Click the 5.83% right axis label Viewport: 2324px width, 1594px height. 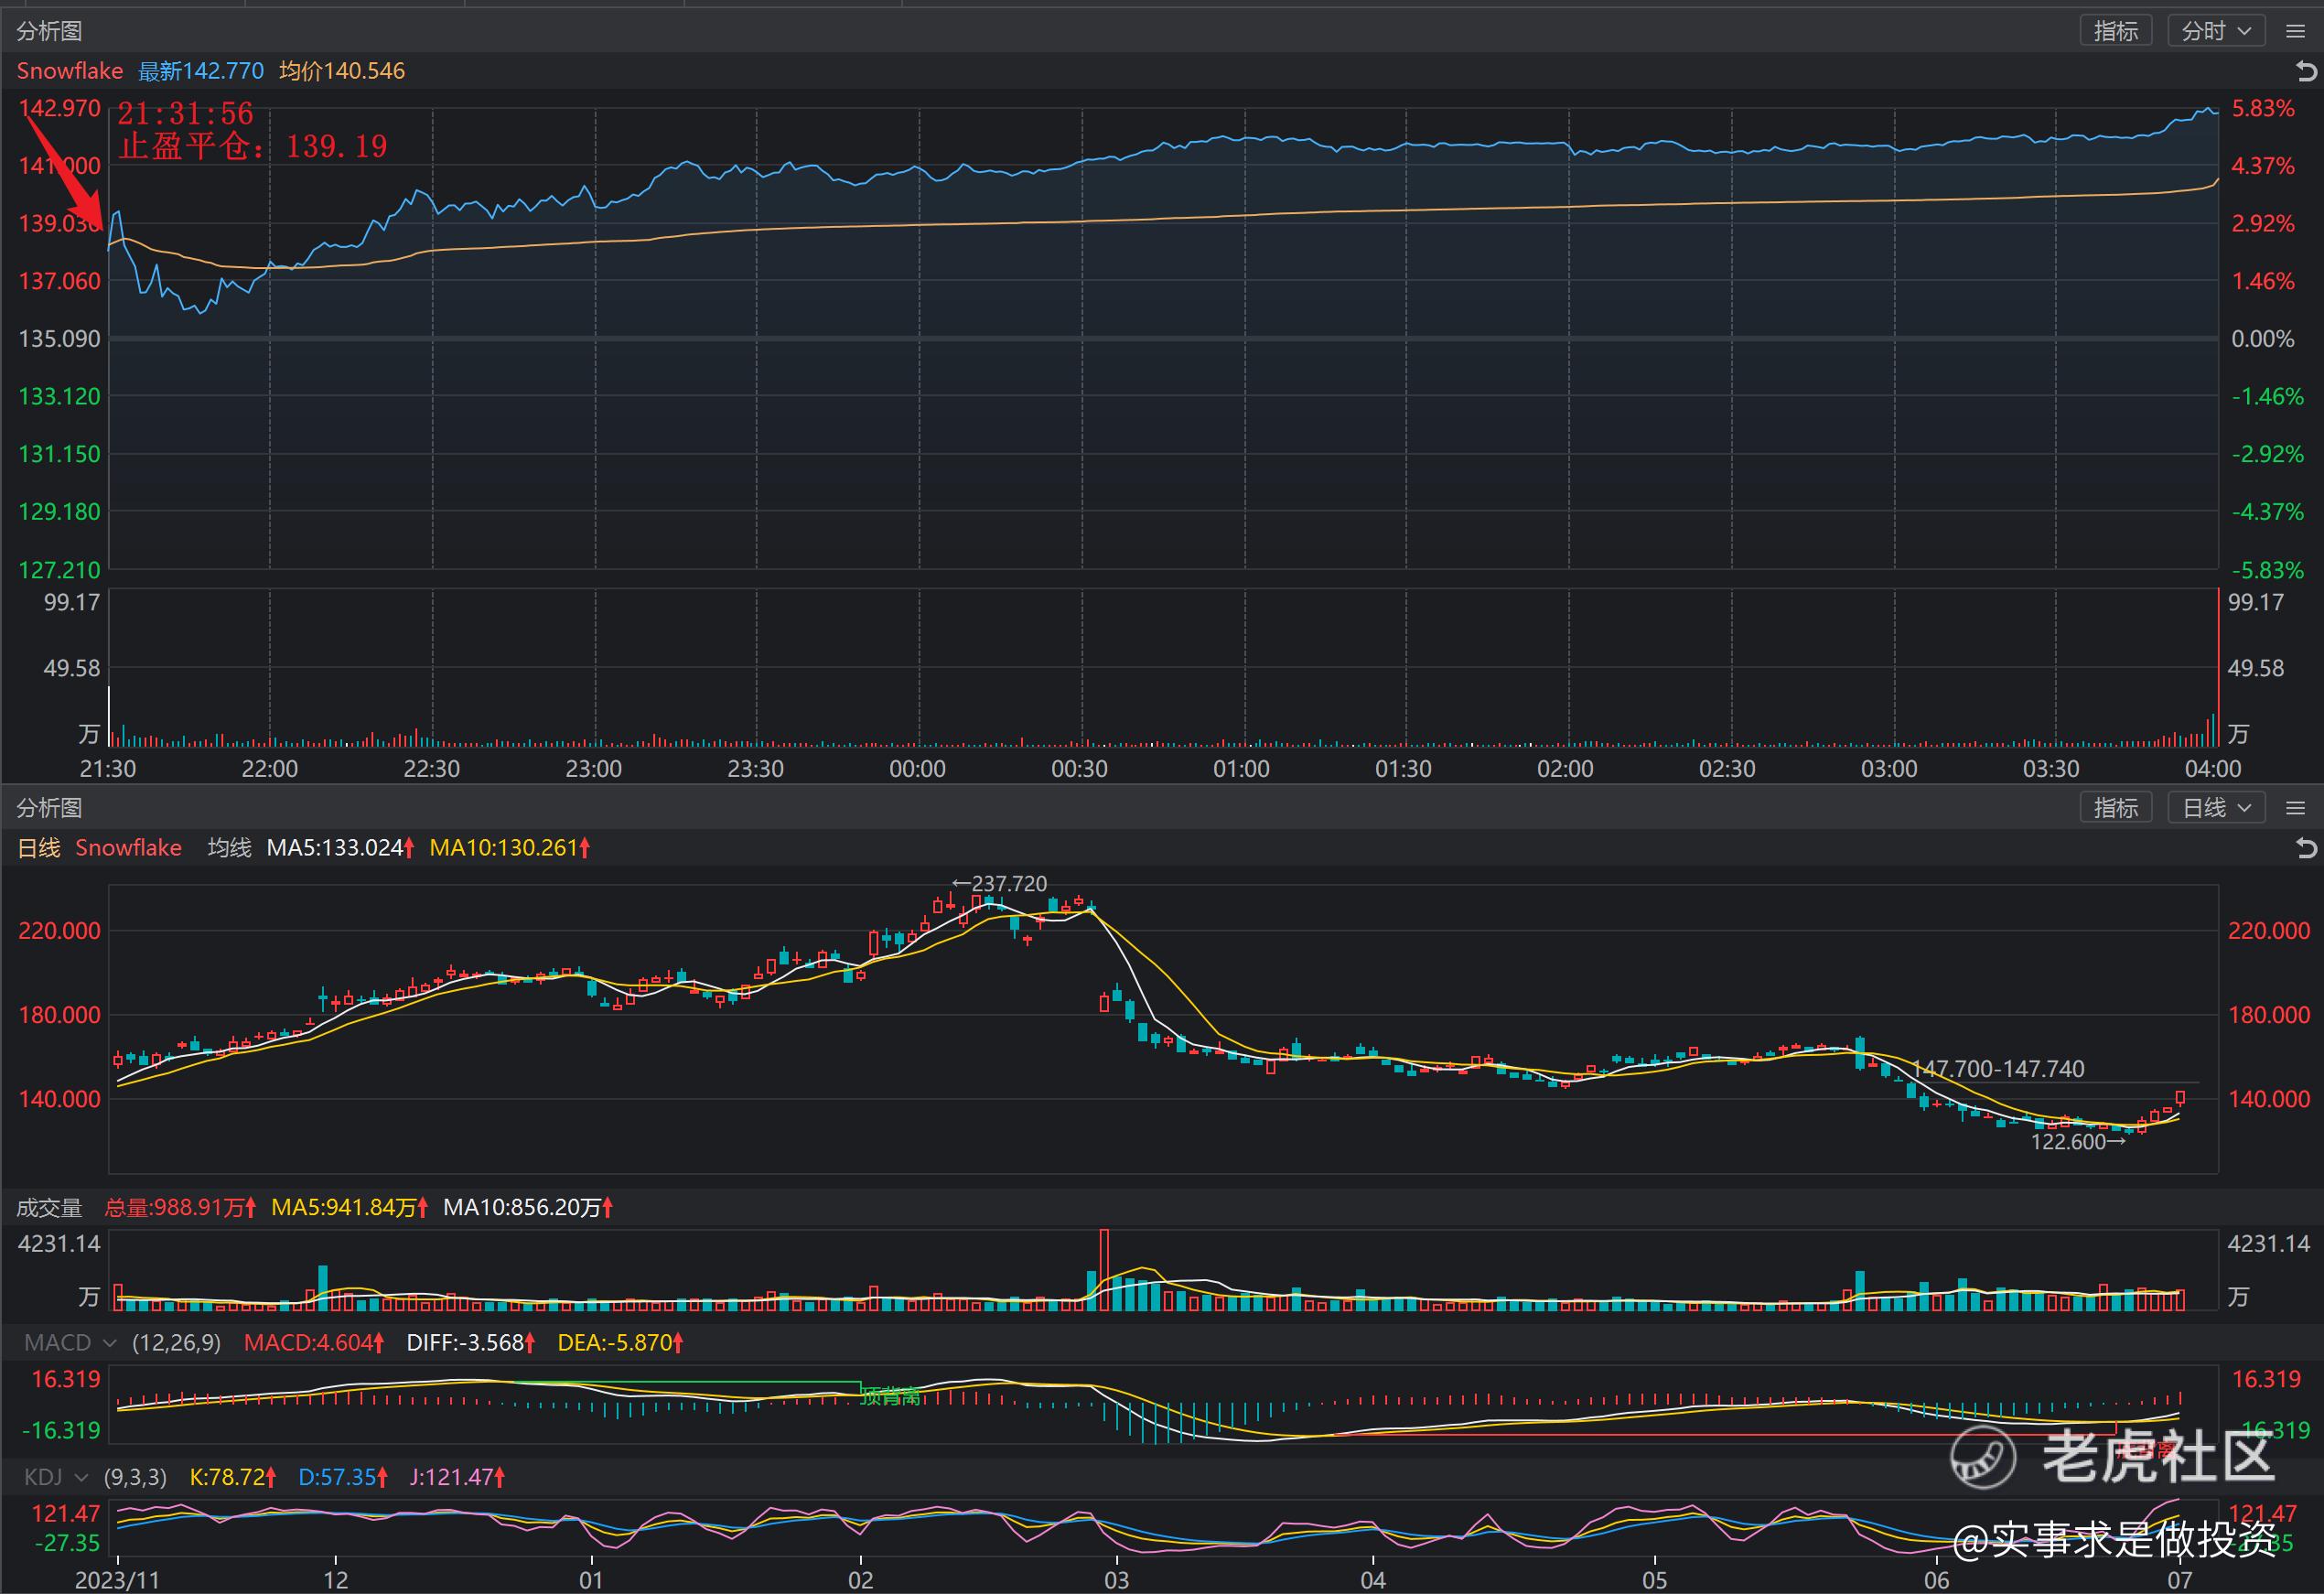[2263, 108]
